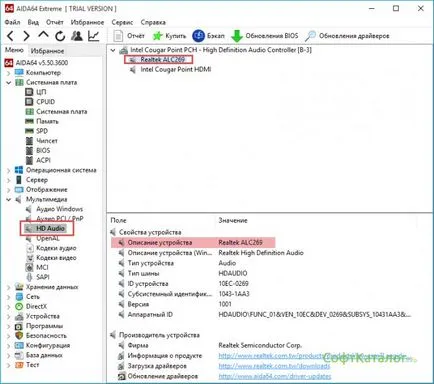Select the CPUID item
The height and width of the screenshot is (384, 434).
click(x=40, y=102)
